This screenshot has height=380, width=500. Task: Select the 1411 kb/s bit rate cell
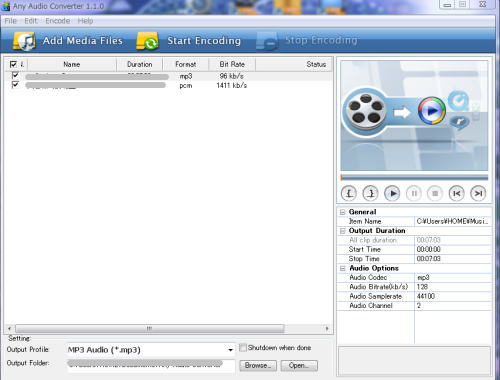tap(232, 85)
